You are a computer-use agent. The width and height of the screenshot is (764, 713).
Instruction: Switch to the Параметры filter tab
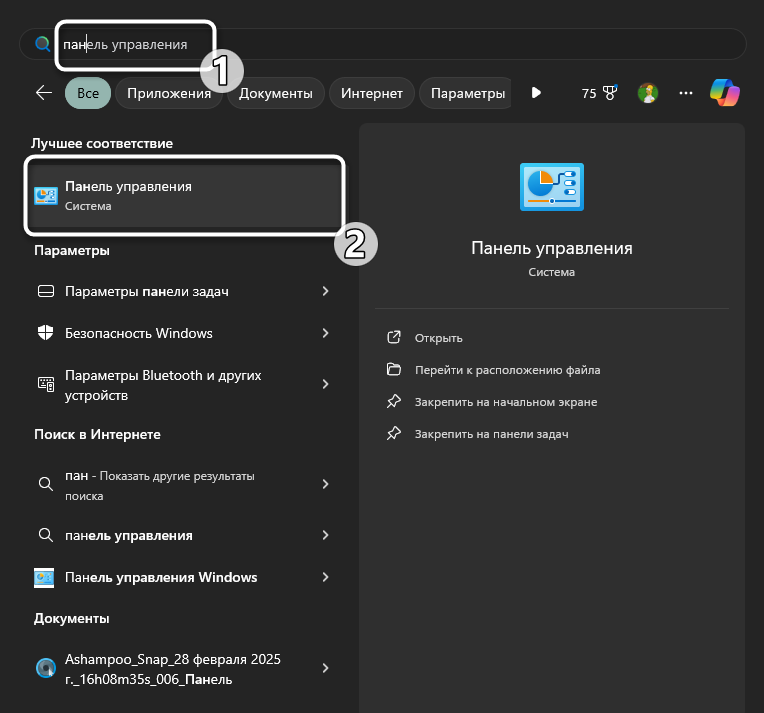(467, 93)
